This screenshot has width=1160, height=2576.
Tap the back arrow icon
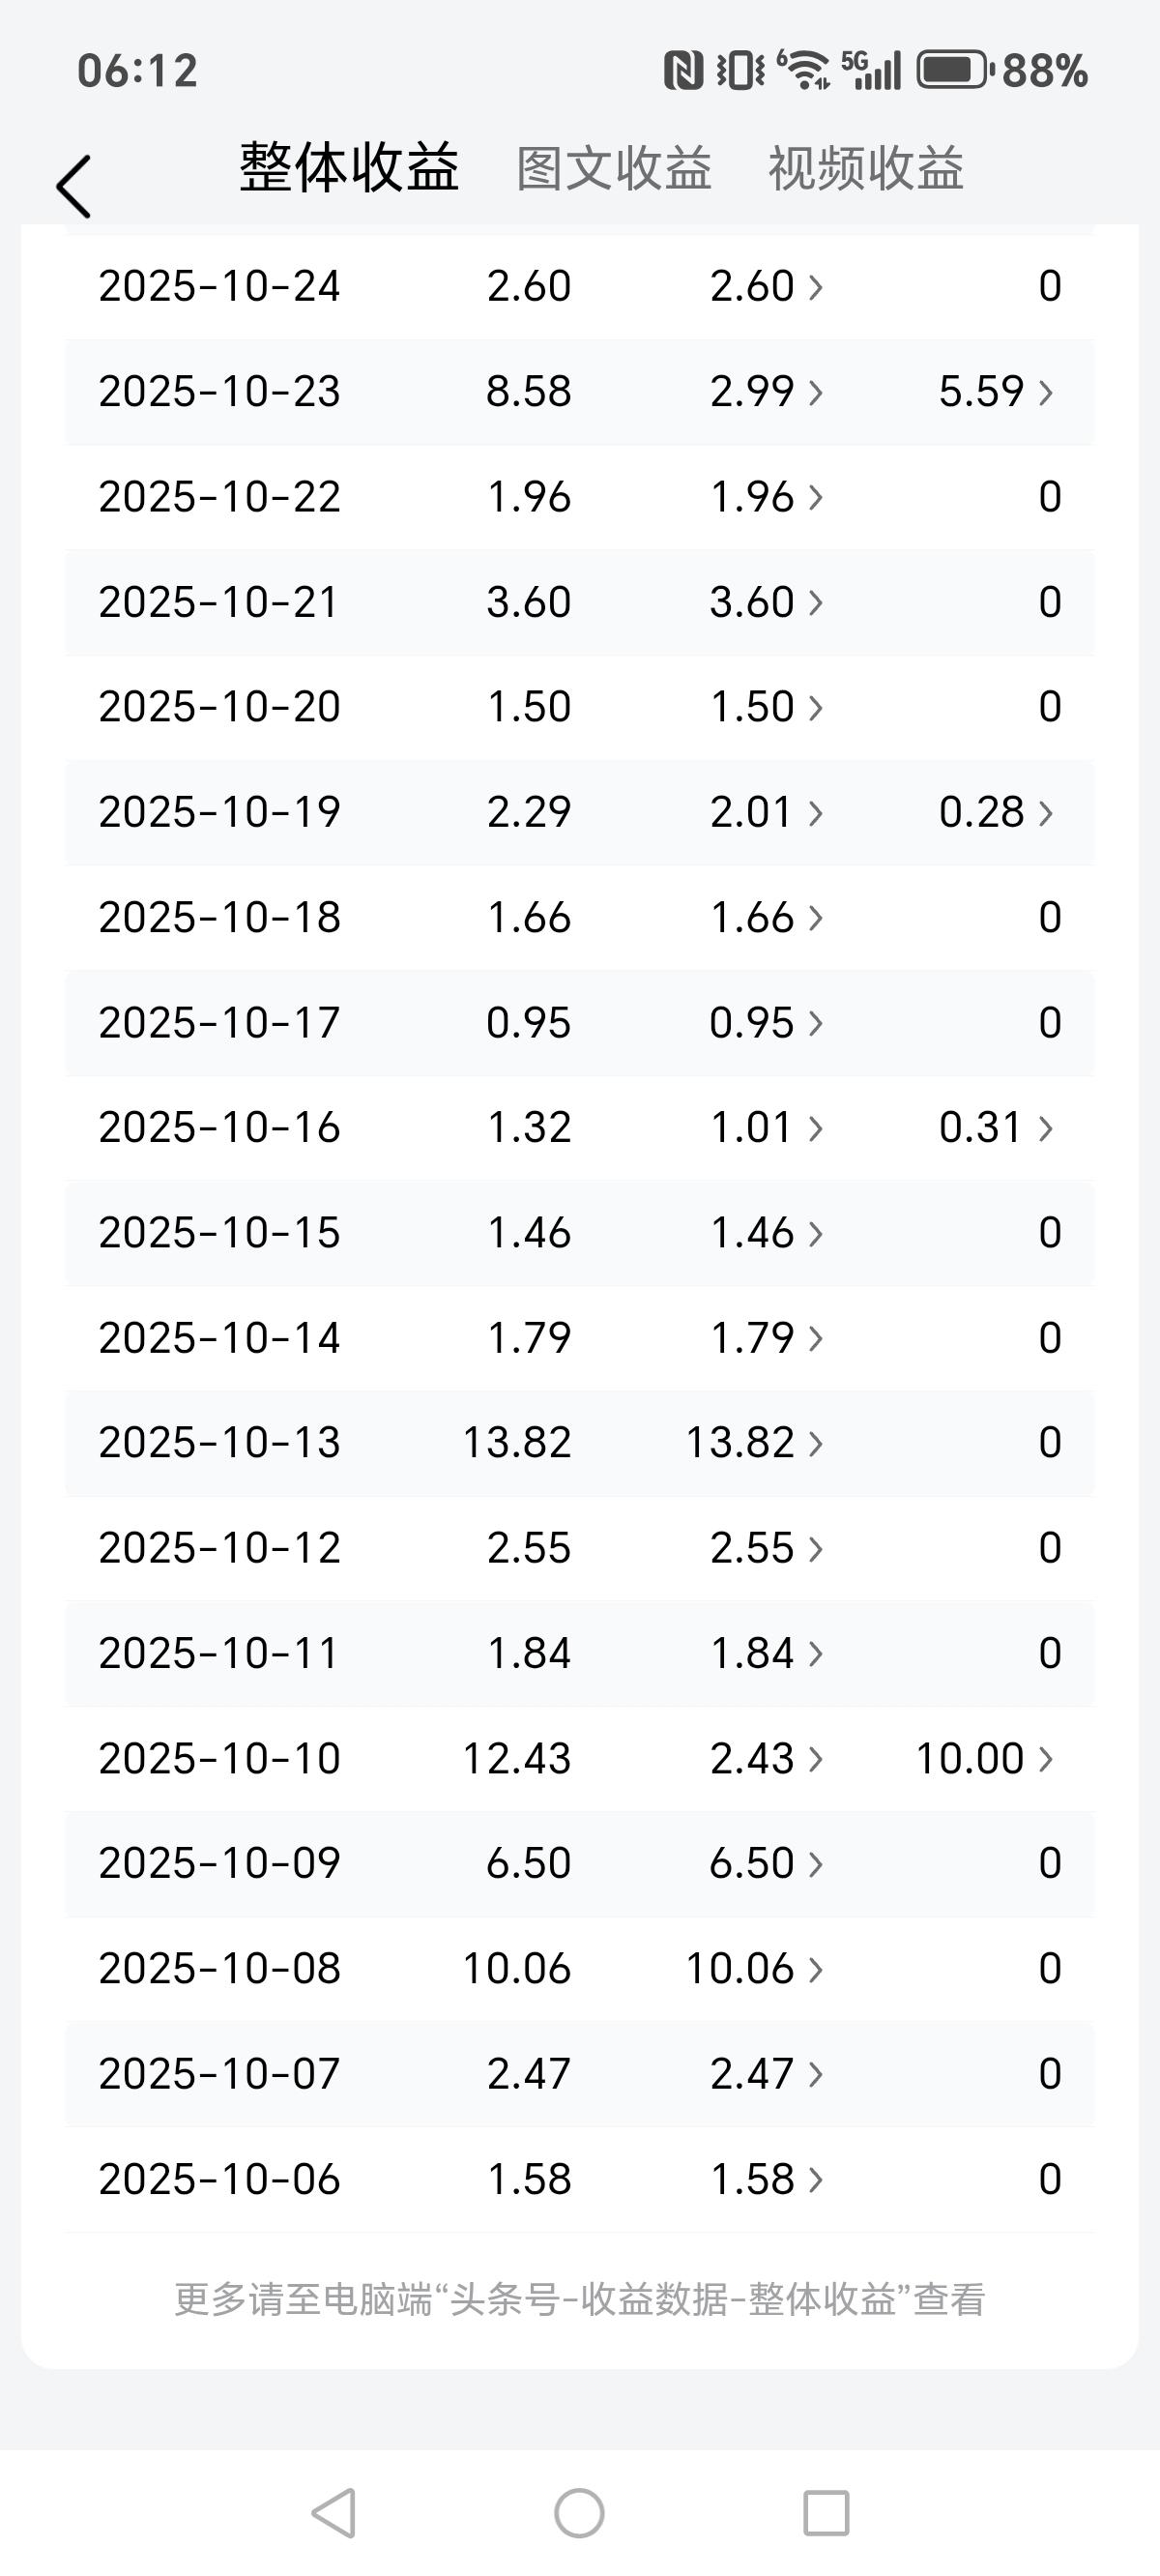tap(74, 186)
